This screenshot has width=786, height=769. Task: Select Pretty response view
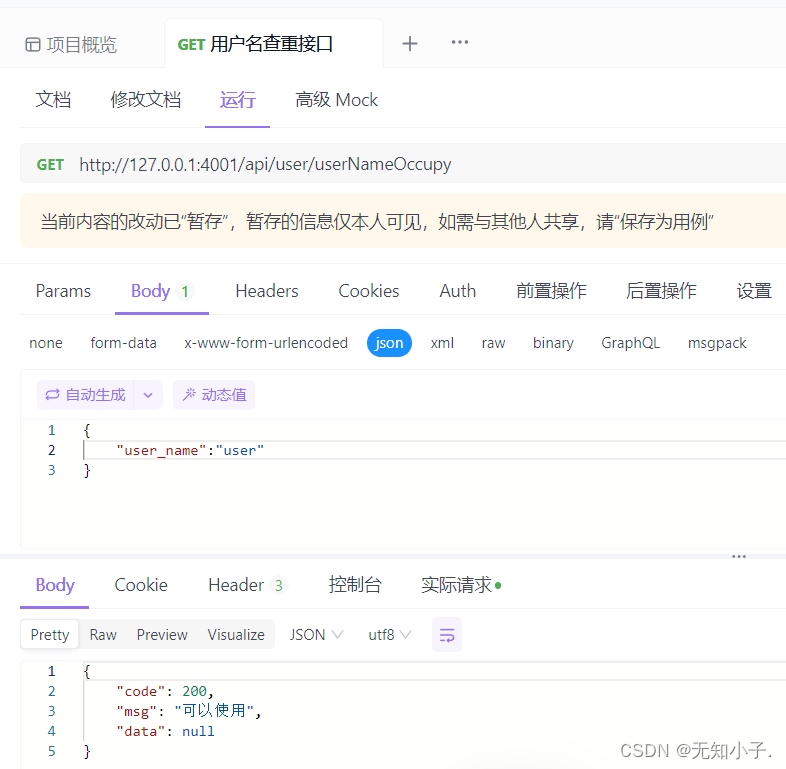click(50, 635)
